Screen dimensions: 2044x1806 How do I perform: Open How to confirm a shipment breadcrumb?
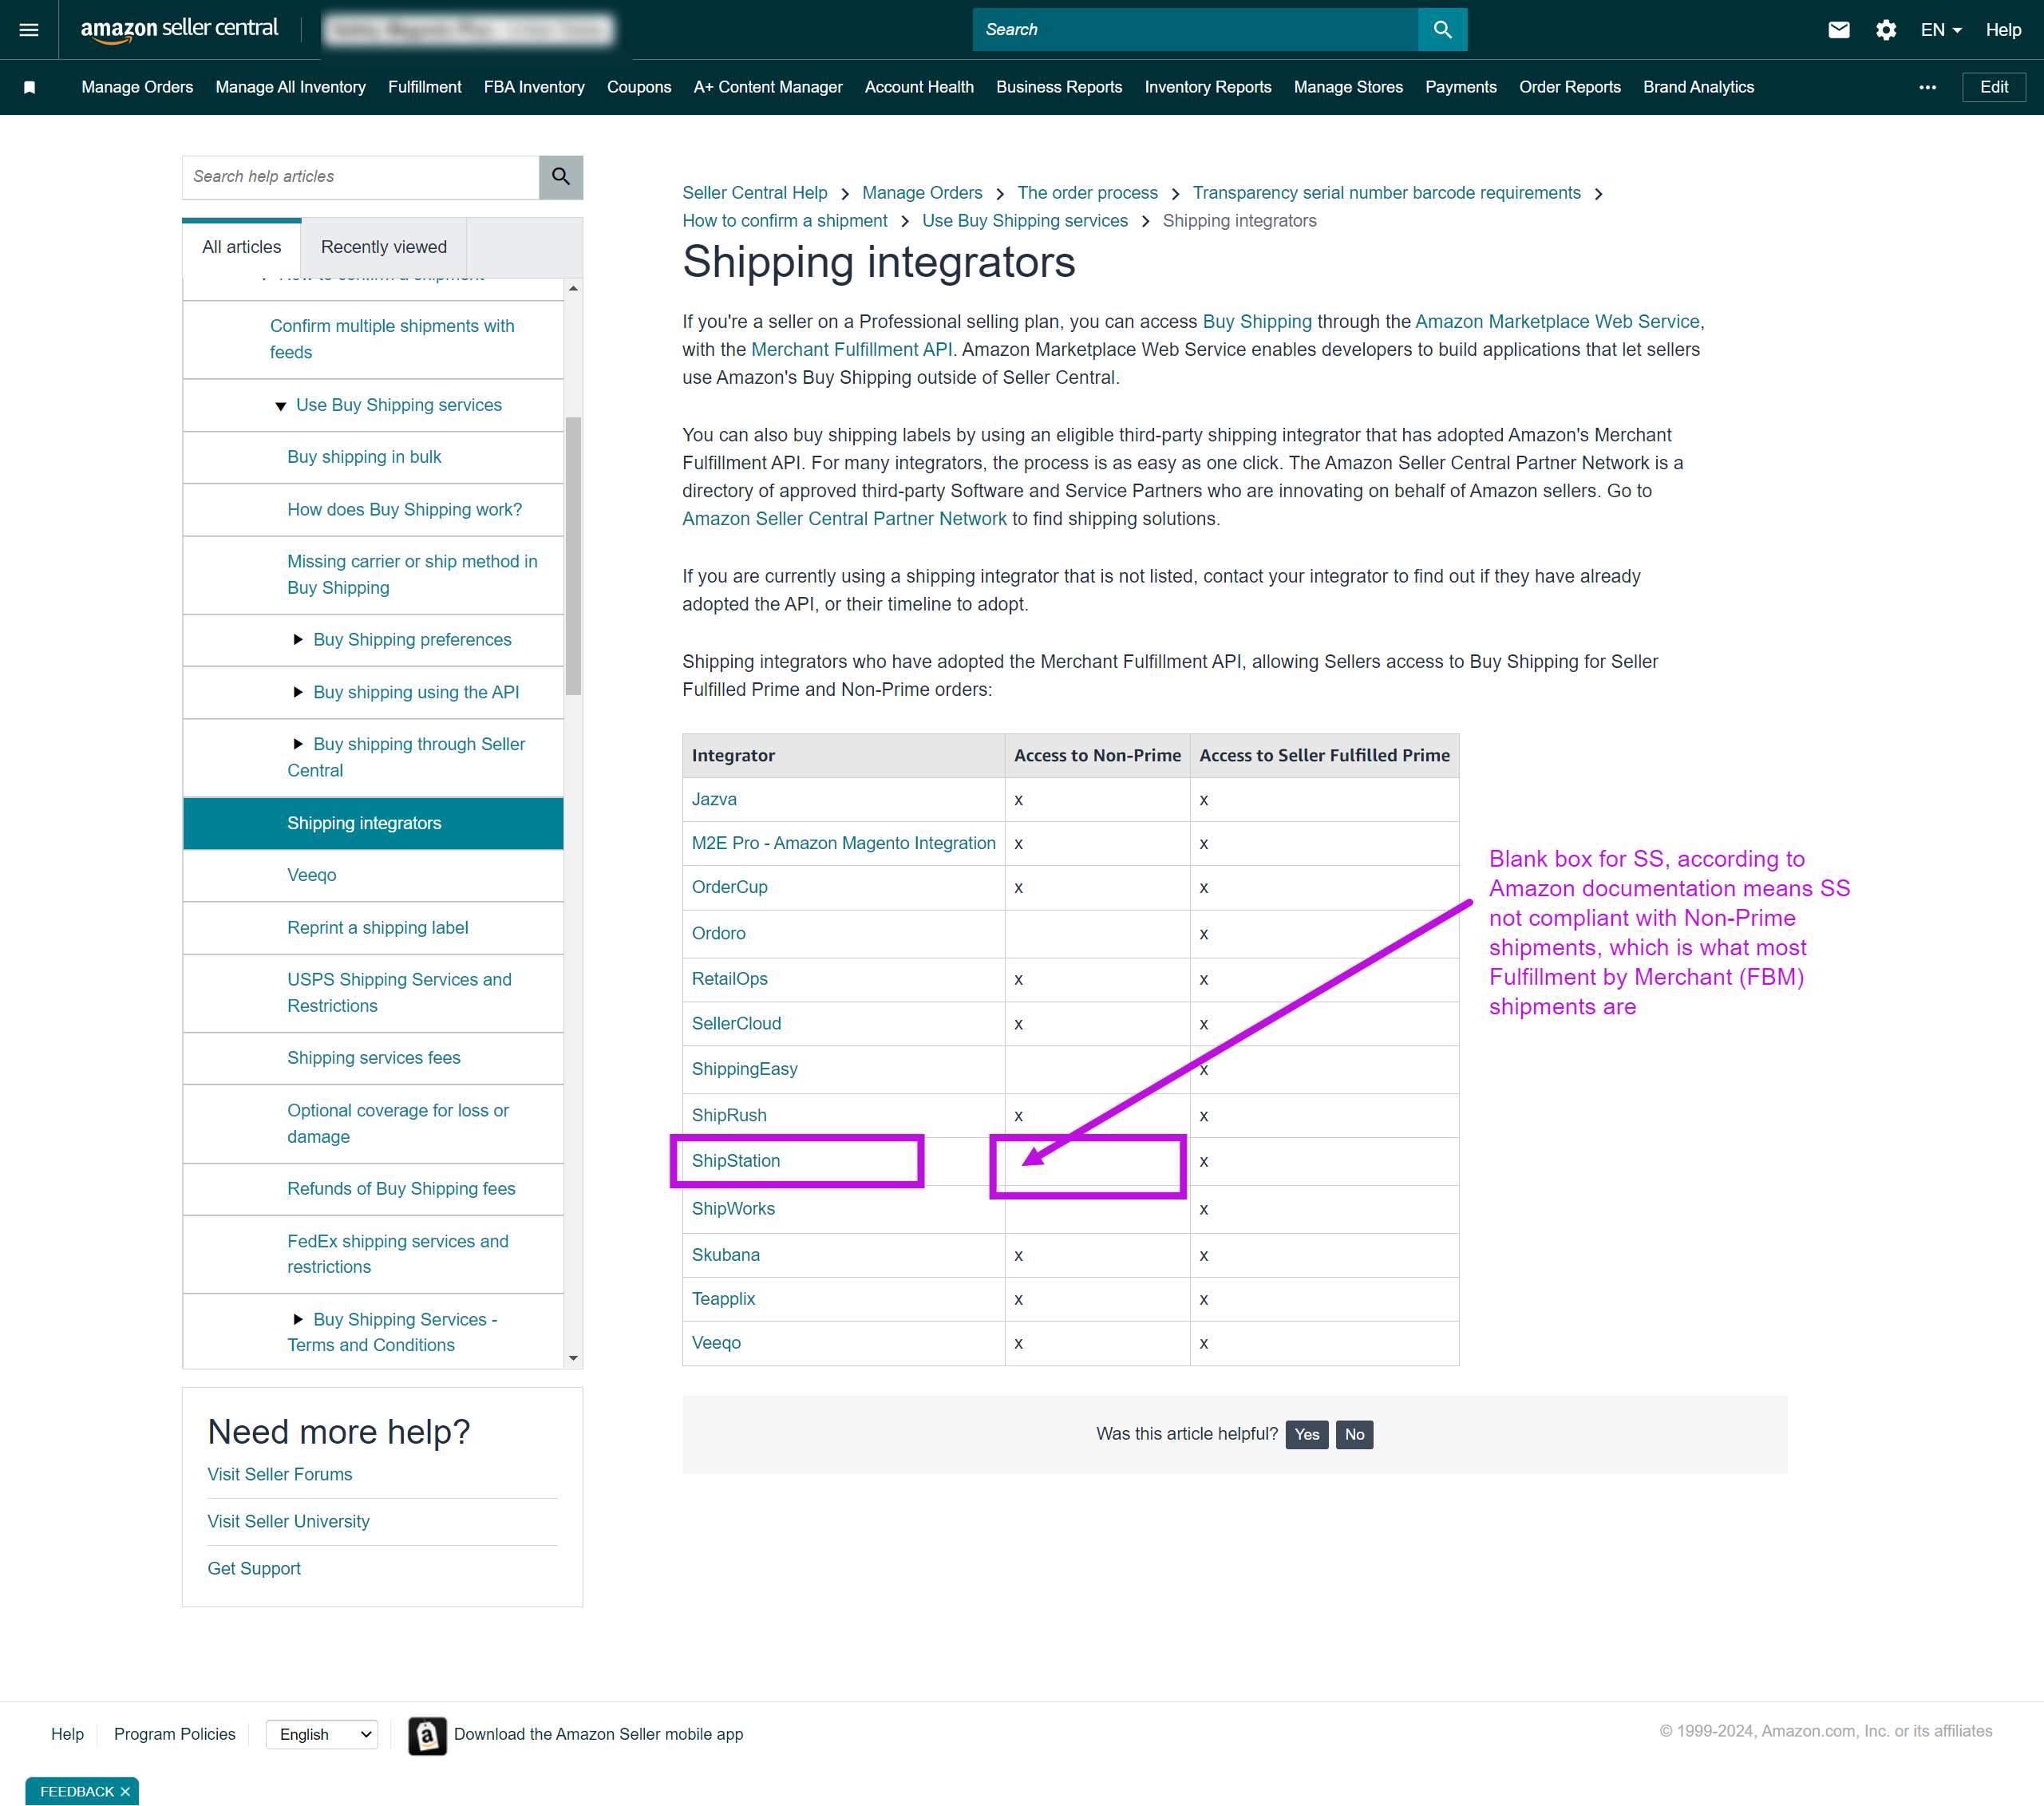(x=784, y=221)
